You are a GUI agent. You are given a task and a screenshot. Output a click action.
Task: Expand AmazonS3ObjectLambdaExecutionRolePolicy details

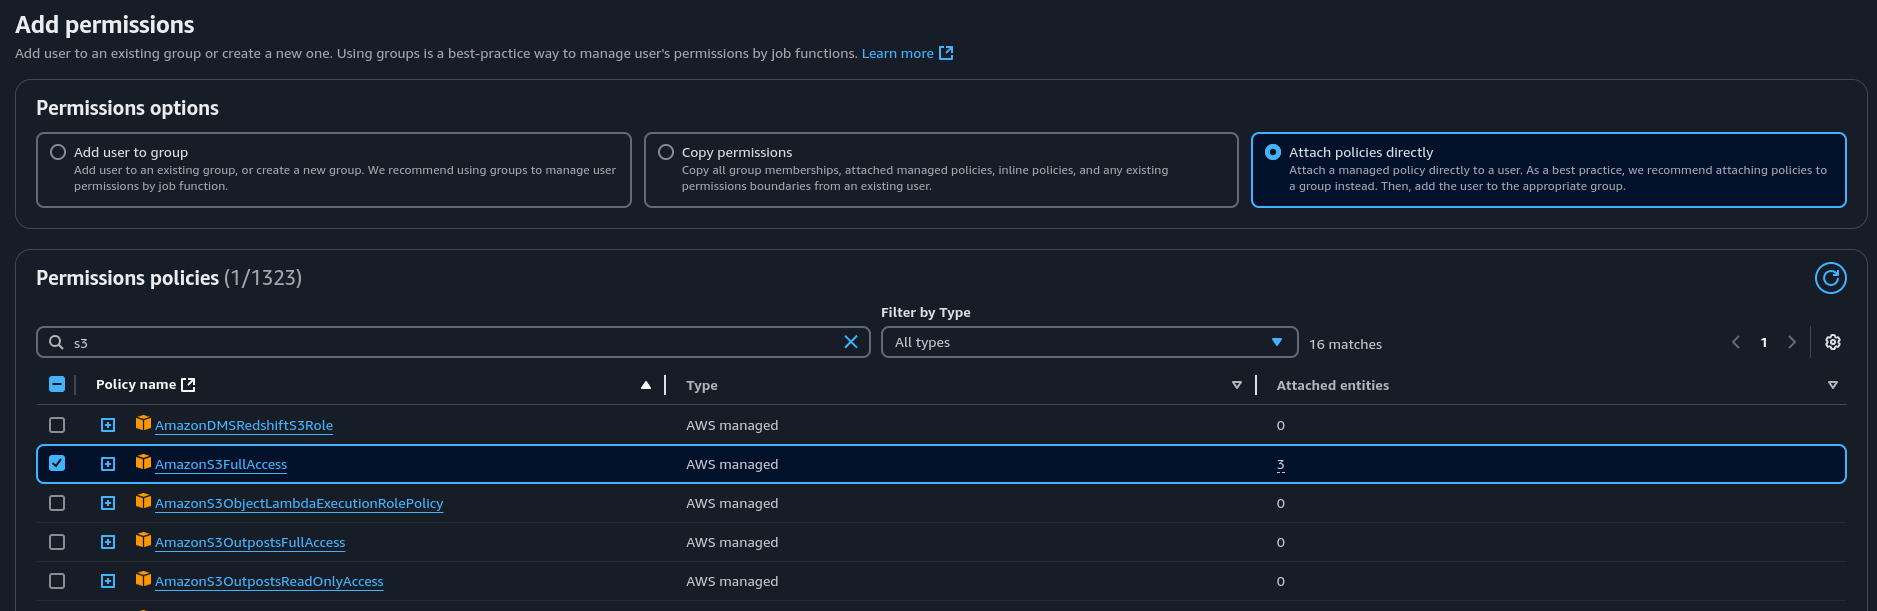click(x=108, y=503)
